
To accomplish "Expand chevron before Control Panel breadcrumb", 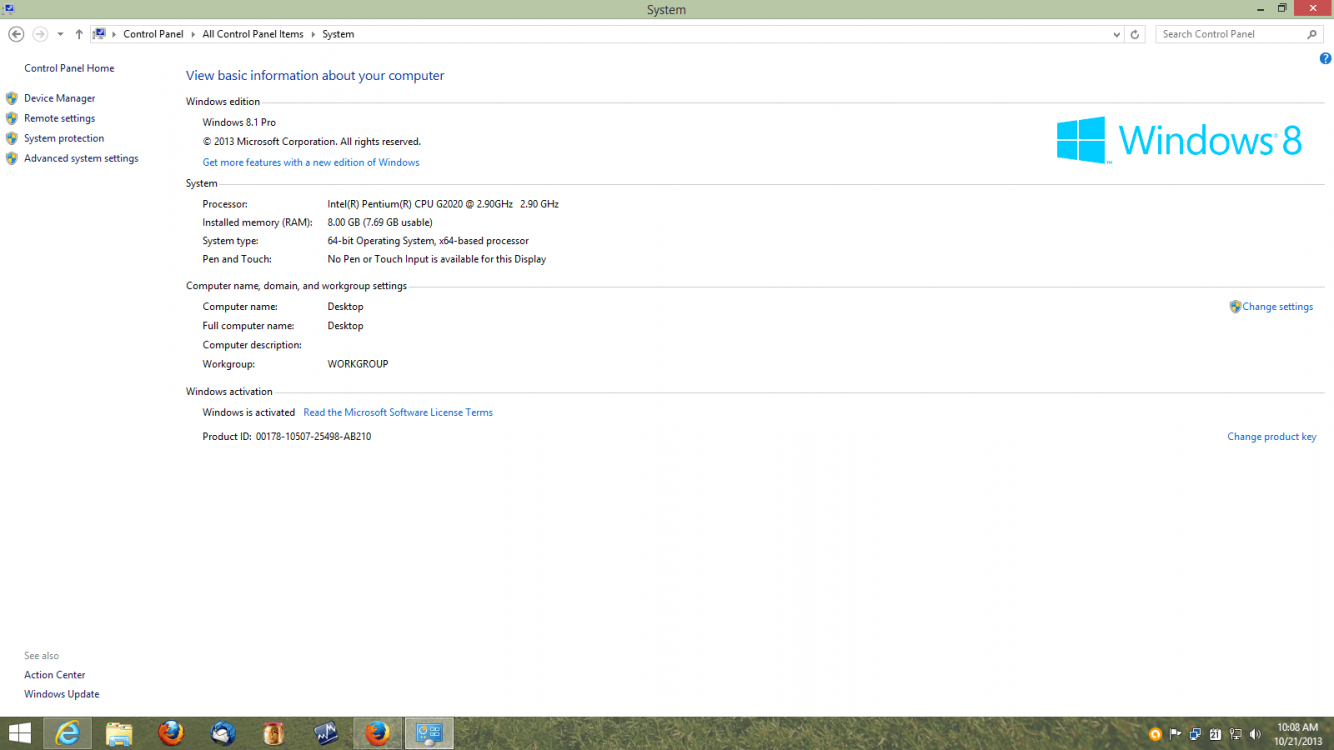I will tap(113, 34).
